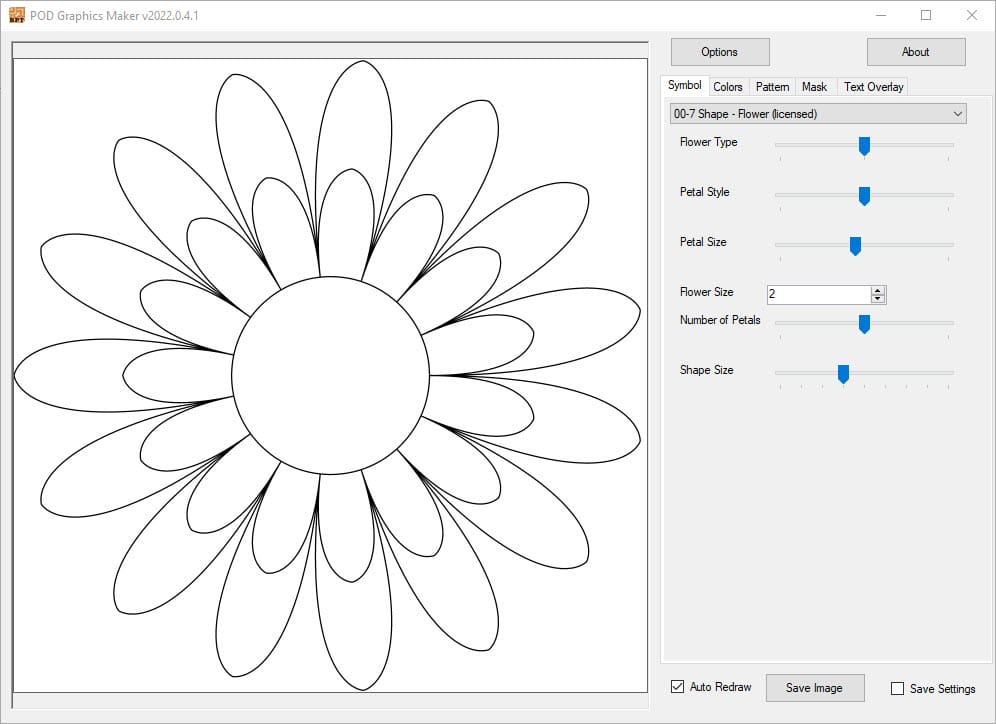This screenshot has height=724, width=996.
Task: Open the About window
Action: coord(915,52)
